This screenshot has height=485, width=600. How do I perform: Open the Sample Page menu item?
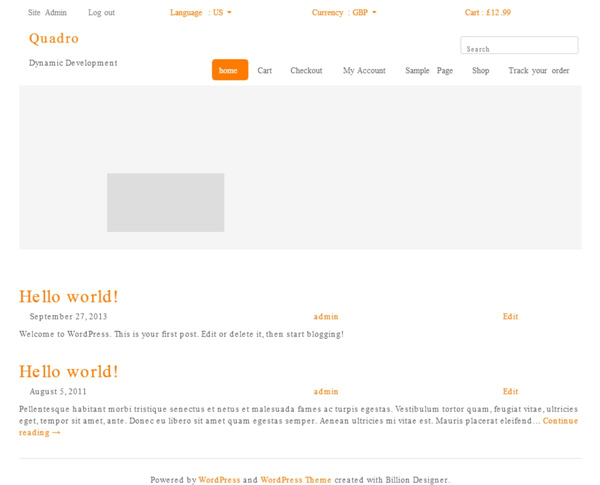[x=429, y=71]
